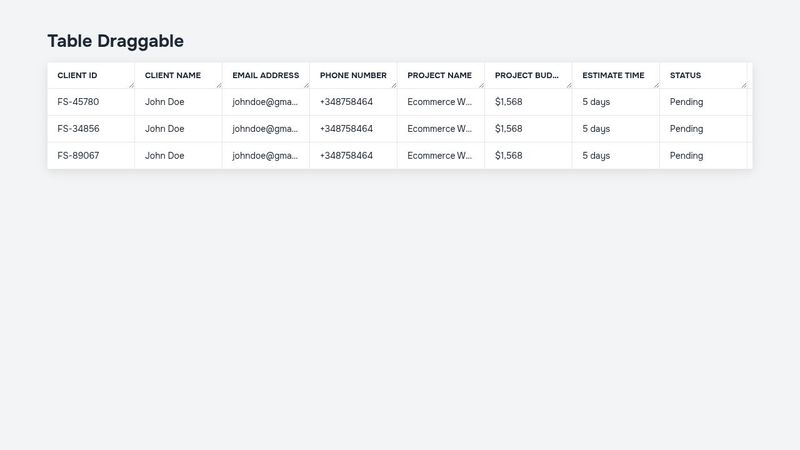Screen dimensions: 800x450
Task: Click the resize handle on Phone Number header
Action: (x=393, y=85)
